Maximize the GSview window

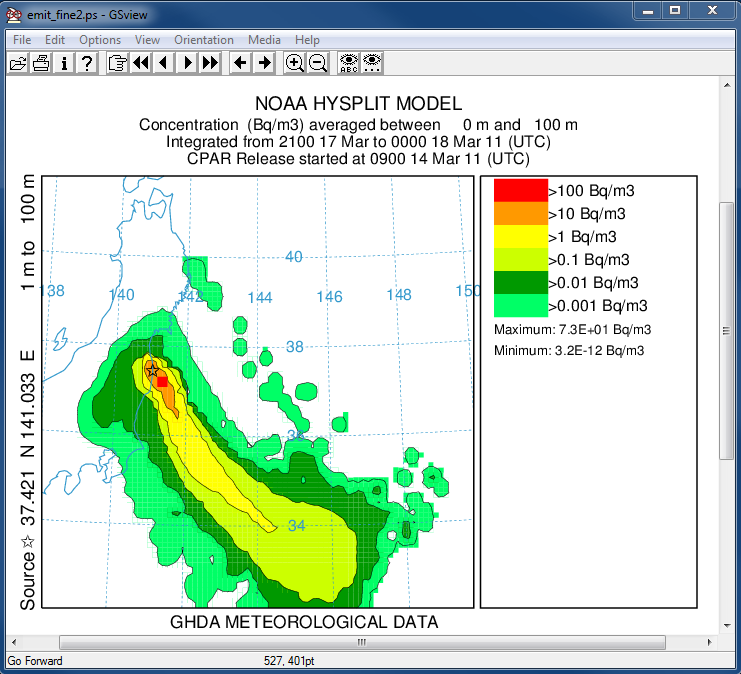(x=675, y=11)
